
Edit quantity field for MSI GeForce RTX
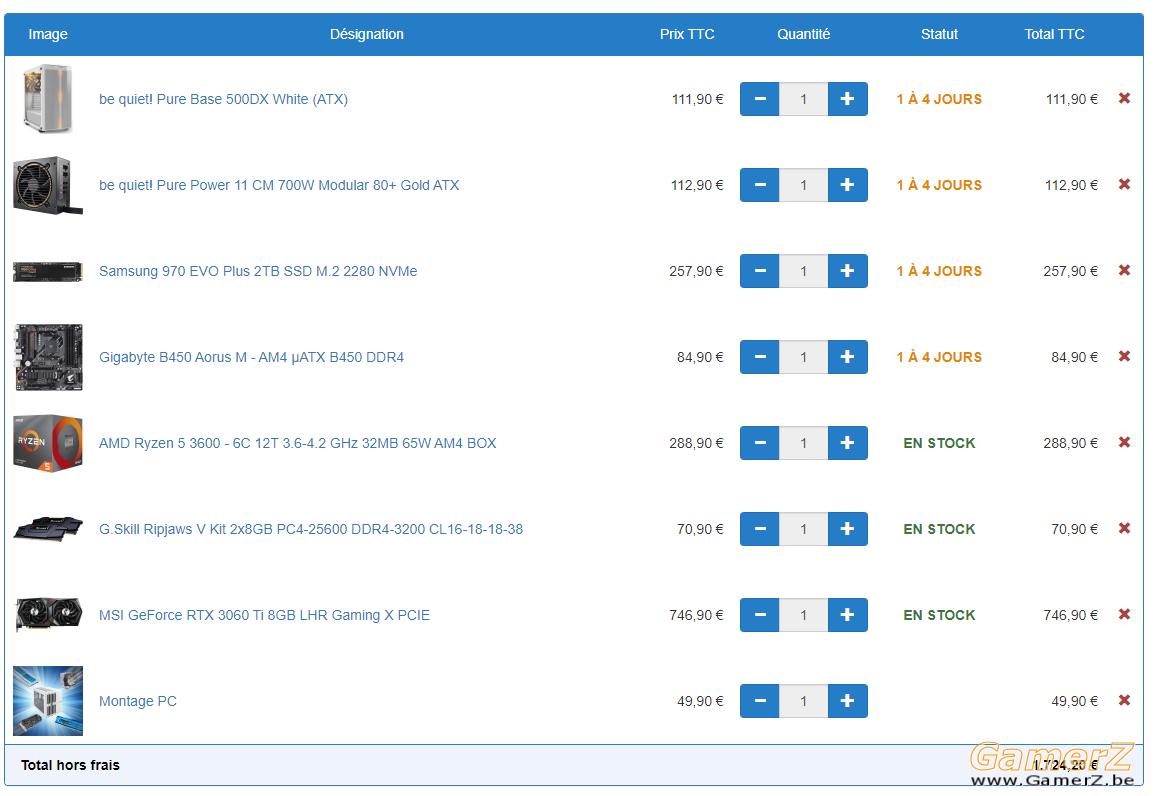tap(804, 615)
